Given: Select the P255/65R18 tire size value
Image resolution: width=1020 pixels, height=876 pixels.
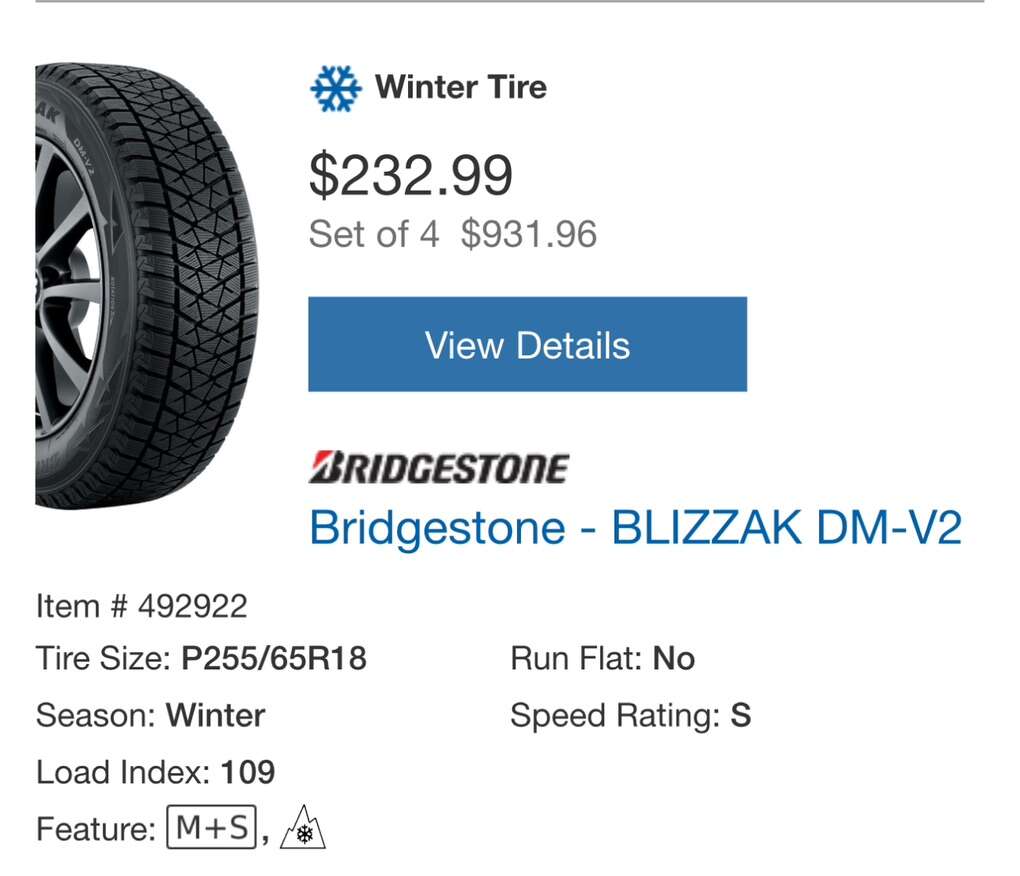Looking at the screenshot, I should click(x=274, y=659).
